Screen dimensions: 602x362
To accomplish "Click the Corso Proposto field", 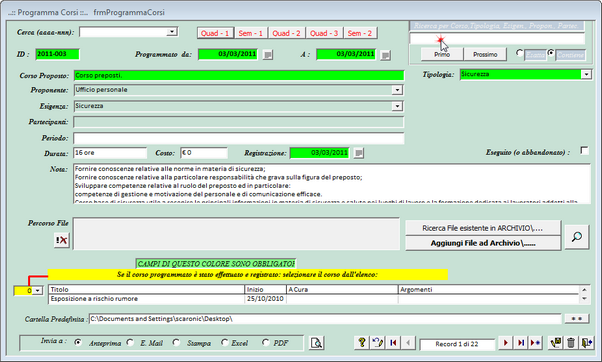I will [239, 76].
